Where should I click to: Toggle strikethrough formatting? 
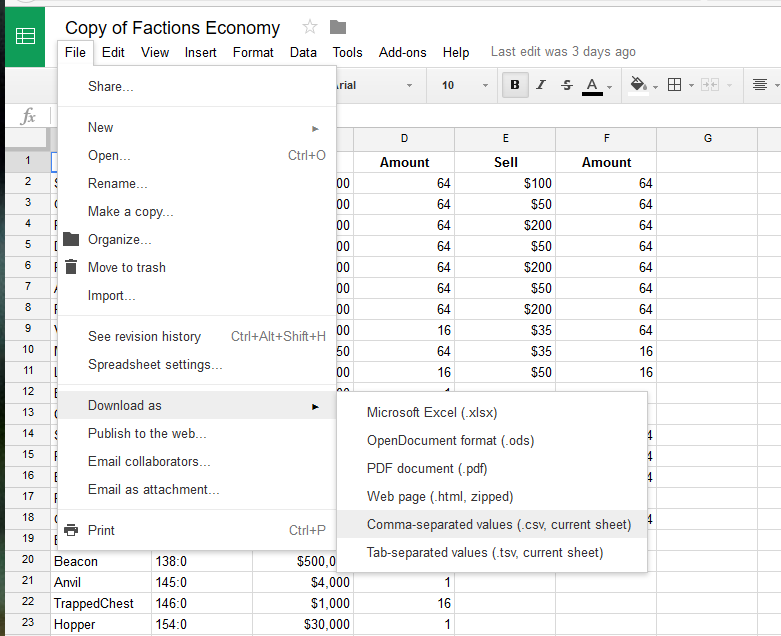pos(567,85)
